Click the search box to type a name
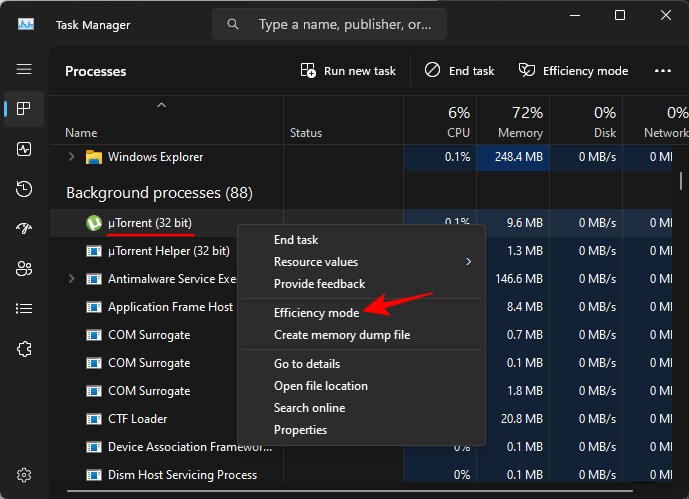 pyautogui.click(x=330, y=24)
